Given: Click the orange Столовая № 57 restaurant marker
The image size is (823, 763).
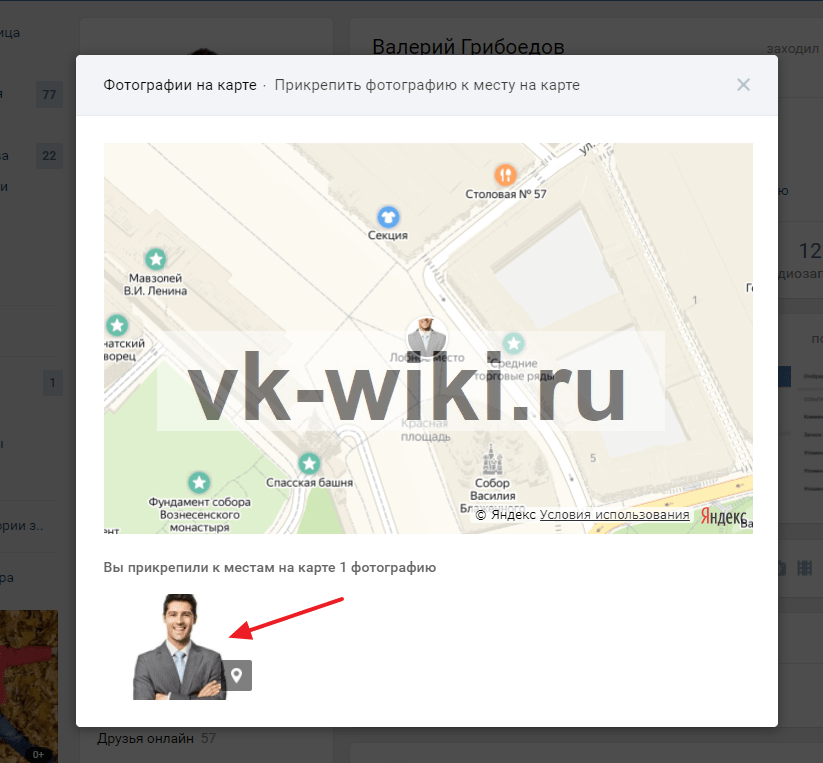Looking at the screenshot, I should coord(506,174).
